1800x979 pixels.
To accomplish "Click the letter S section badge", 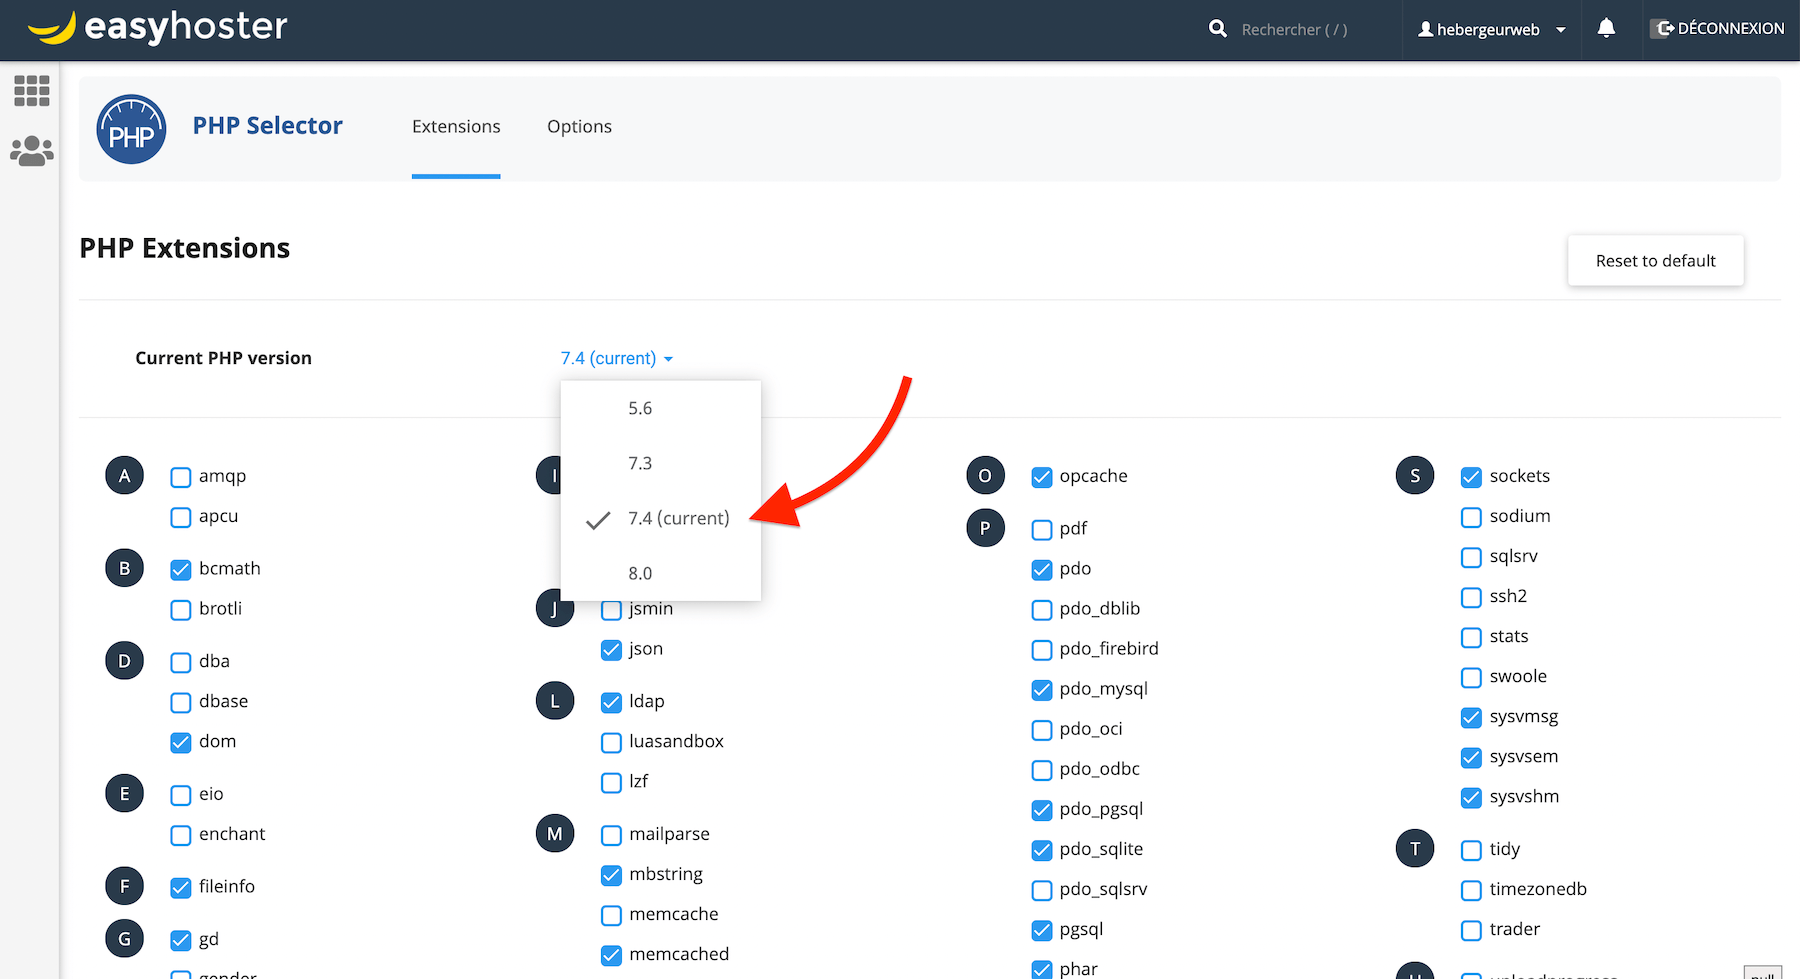I will 1414,476.
